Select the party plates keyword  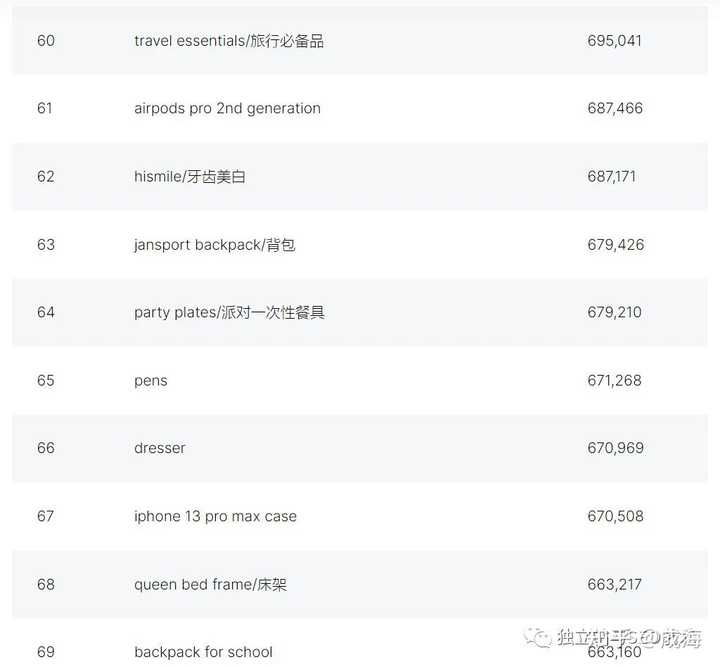point(229,312)
